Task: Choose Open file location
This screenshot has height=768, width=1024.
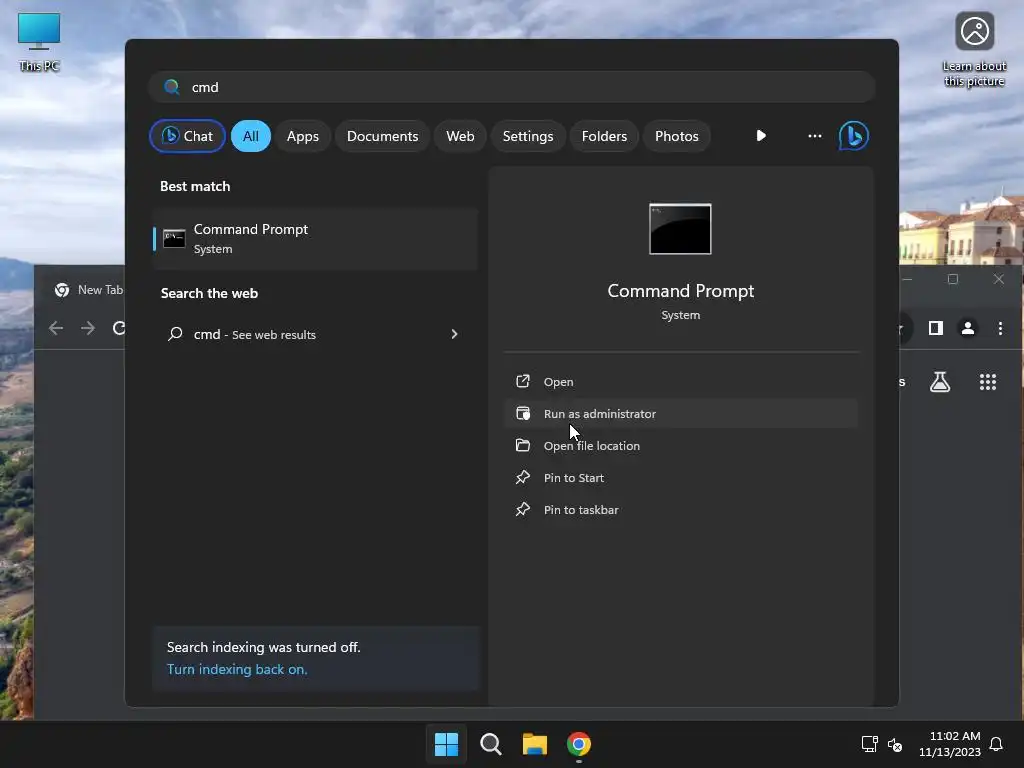Action: [681, 445]
